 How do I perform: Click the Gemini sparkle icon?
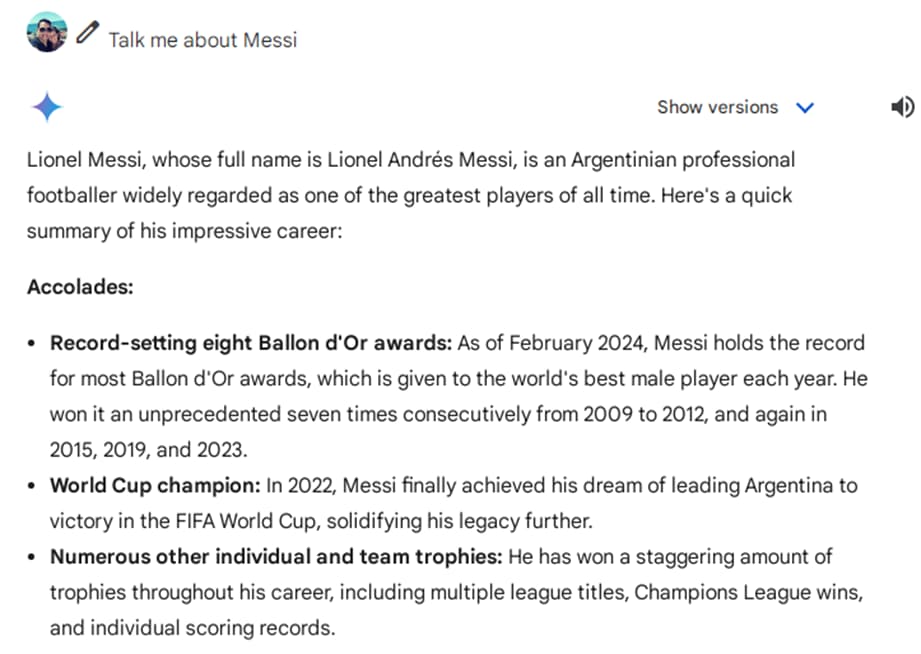(x=47, y=106)
